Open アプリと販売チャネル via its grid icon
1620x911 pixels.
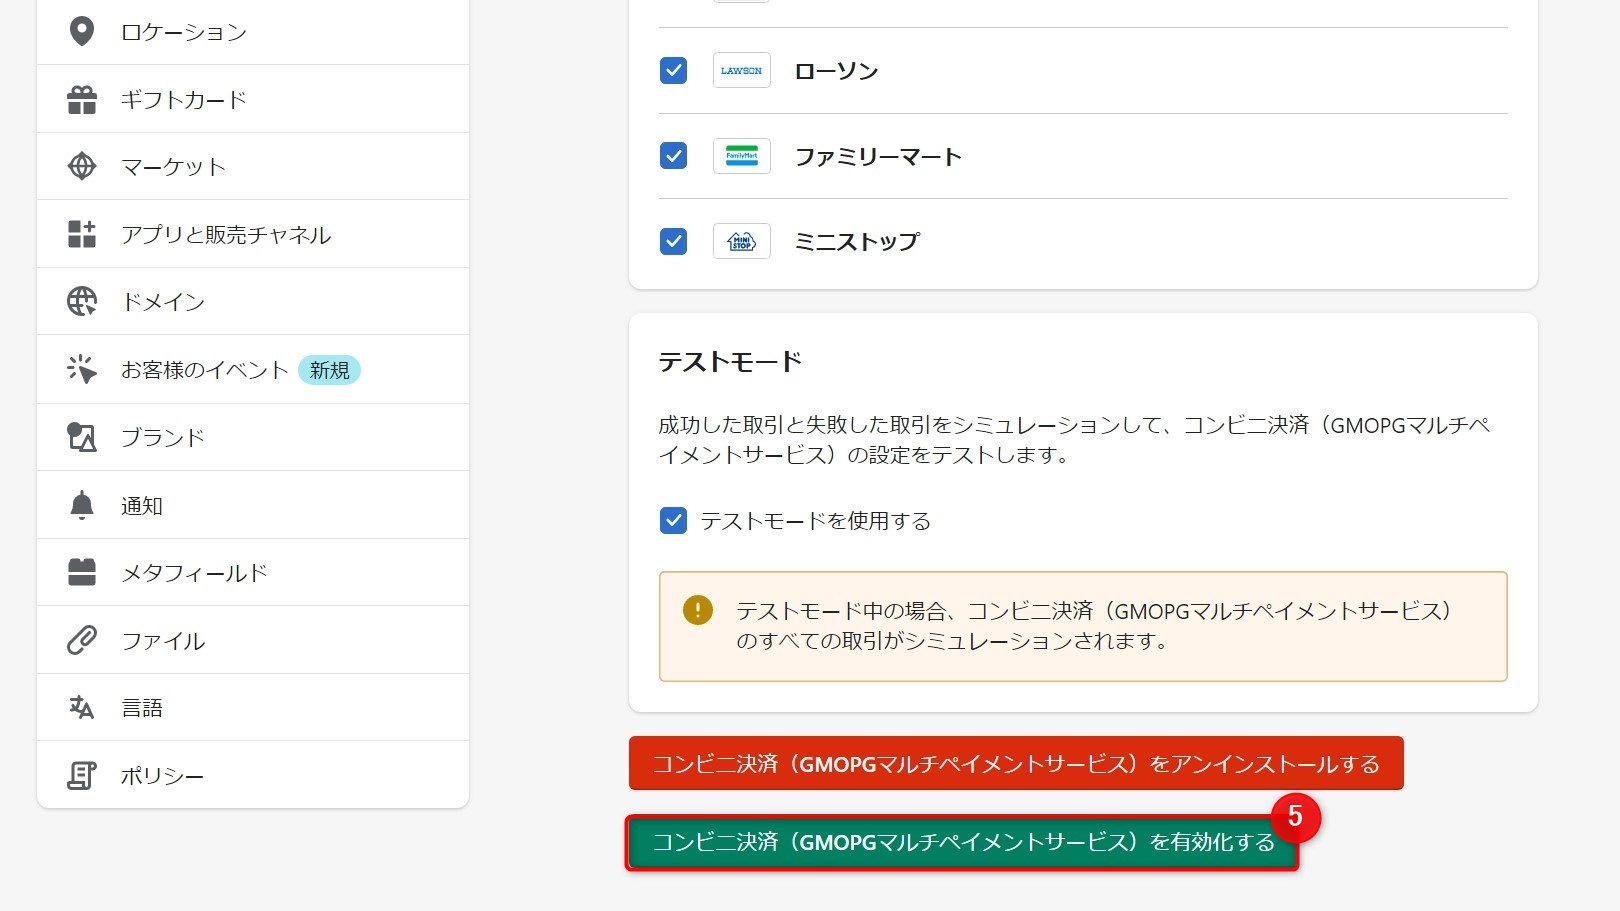82,233
